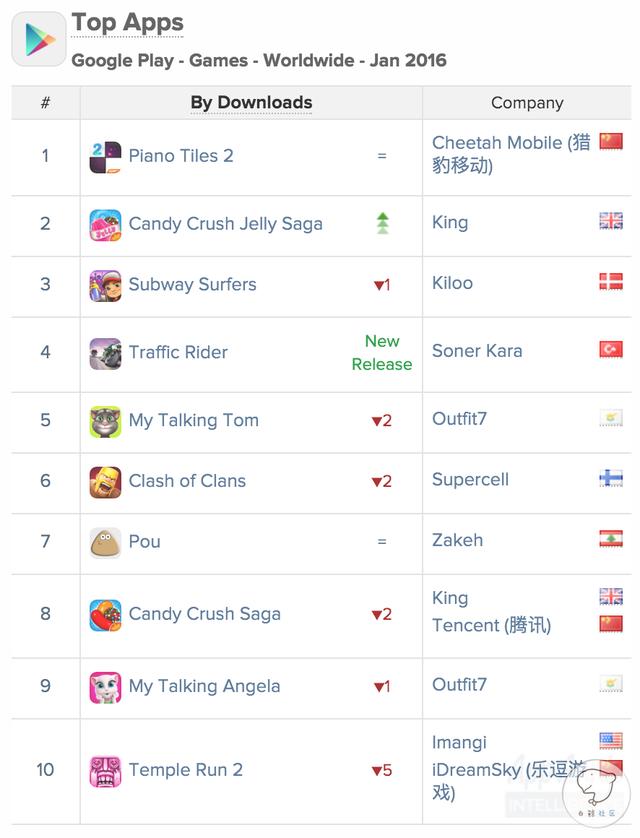Image resolution: width=640 pixels, height=838 pixels.
Task: Click the Temple Run 2 icon
Action: pyautogui.click(x=105, y=771)
